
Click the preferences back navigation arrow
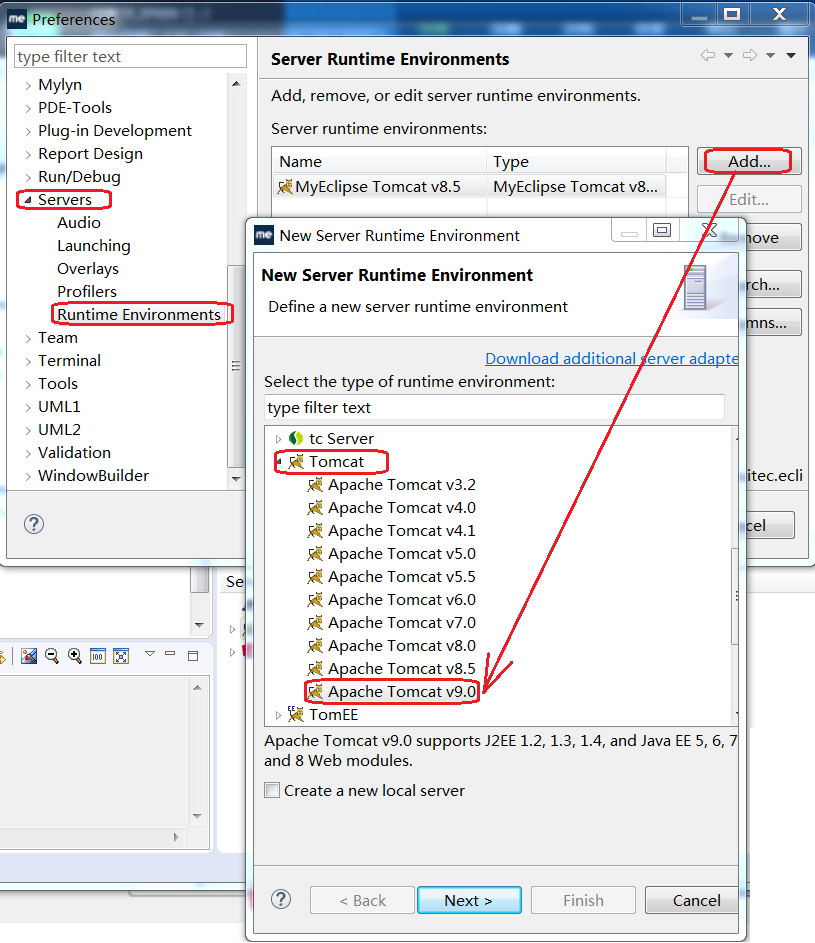(708, 55)
